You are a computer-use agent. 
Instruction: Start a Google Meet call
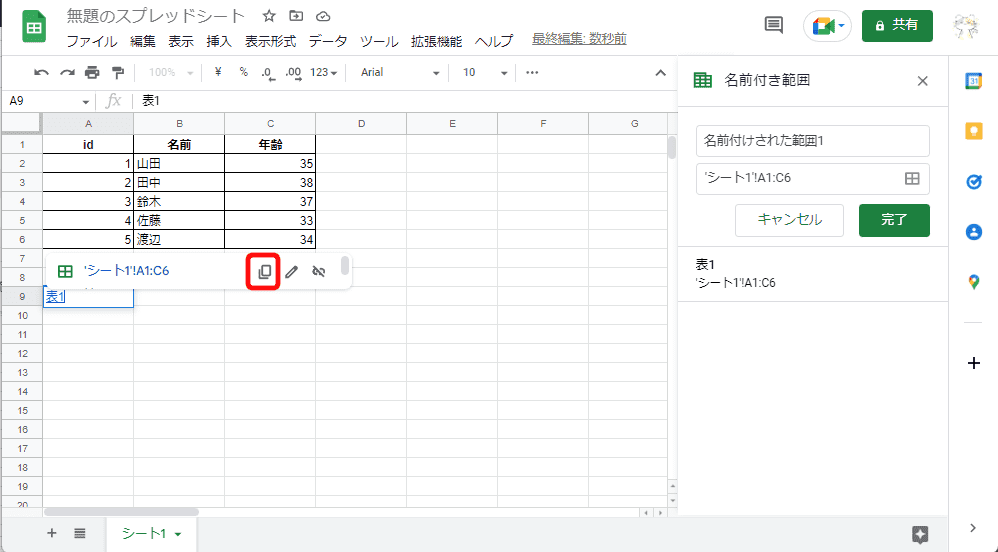(x=827, y=26)
